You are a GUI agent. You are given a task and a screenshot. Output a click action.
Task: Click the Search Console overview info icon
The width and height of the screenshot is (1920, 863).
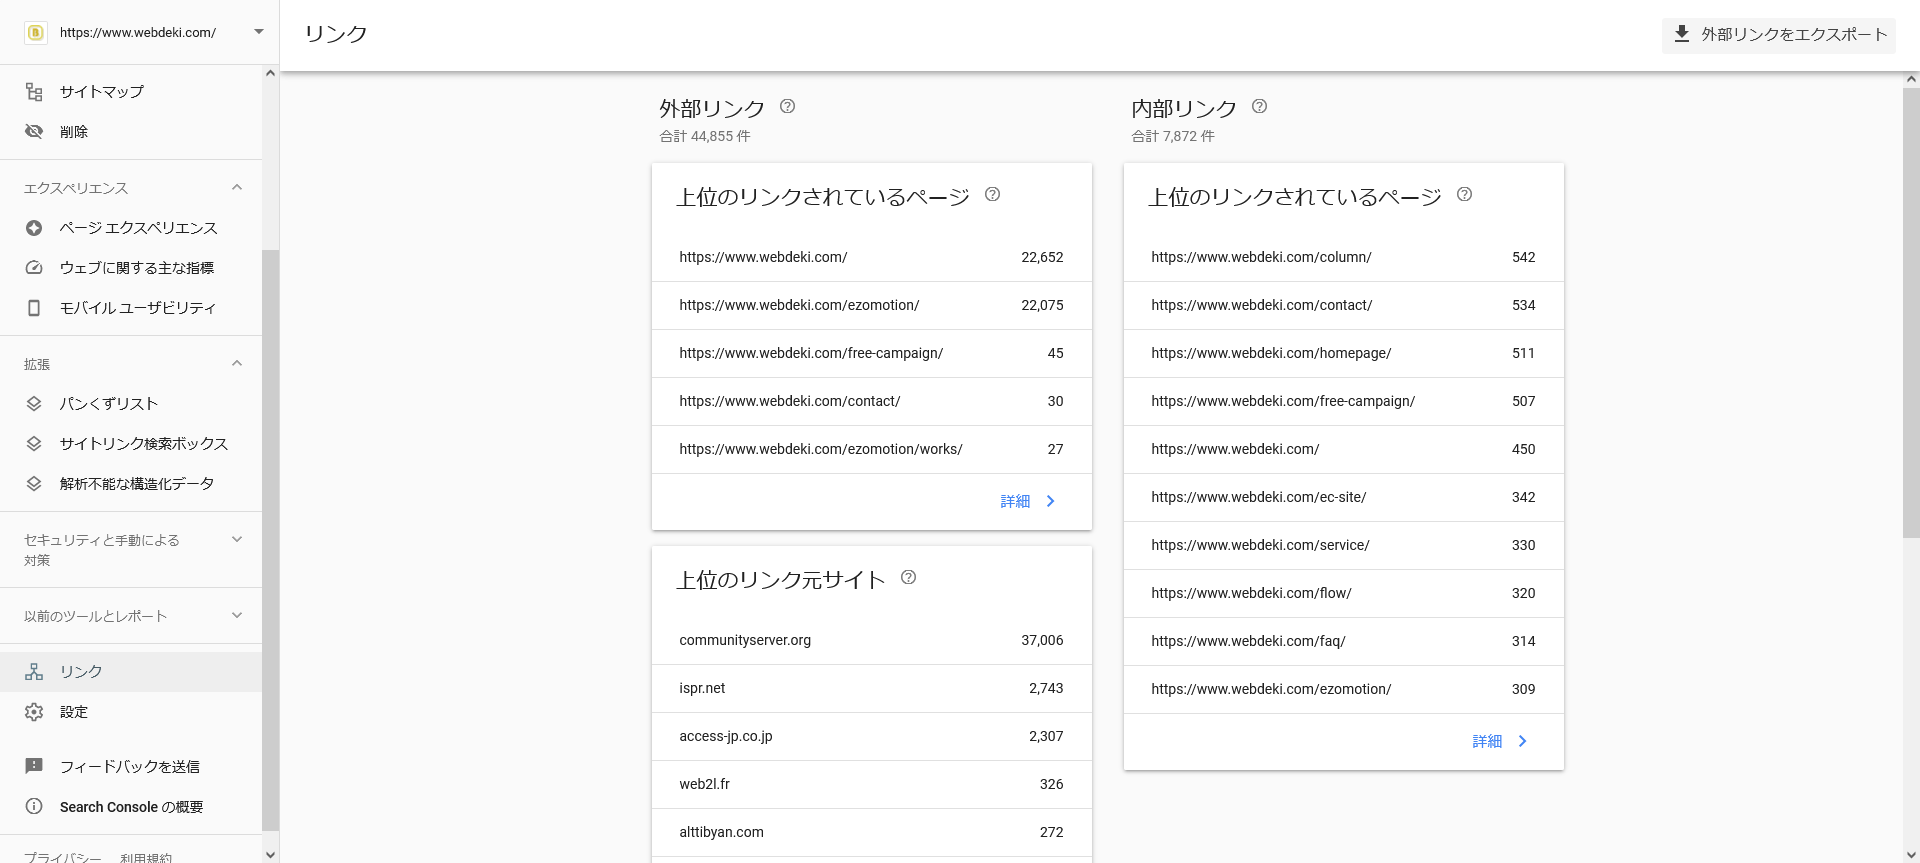click(34, 806)
